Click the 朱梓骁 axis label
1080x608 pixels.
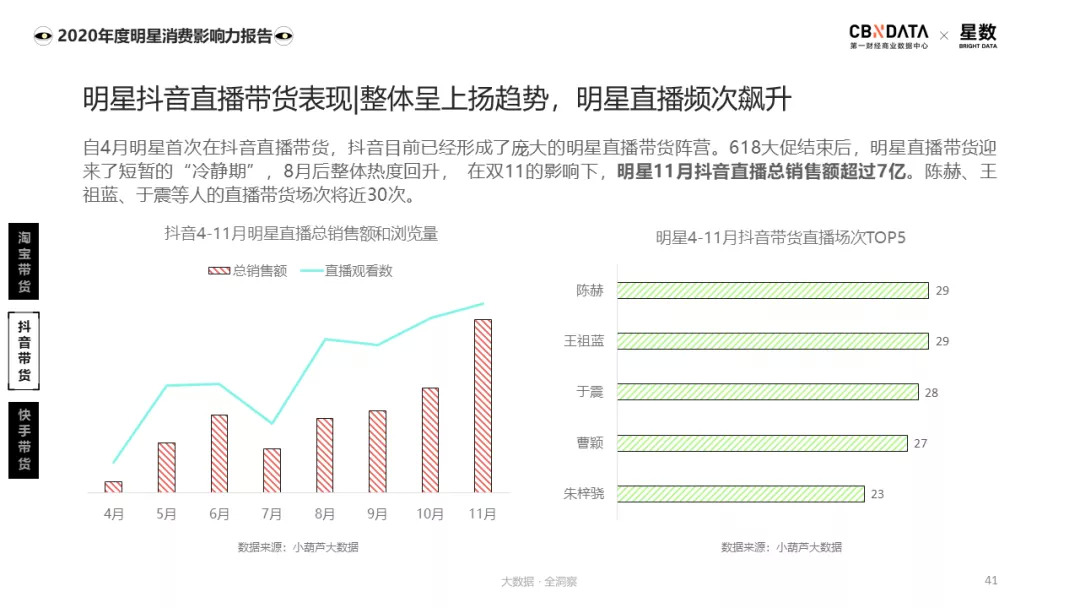pos(583,494)
